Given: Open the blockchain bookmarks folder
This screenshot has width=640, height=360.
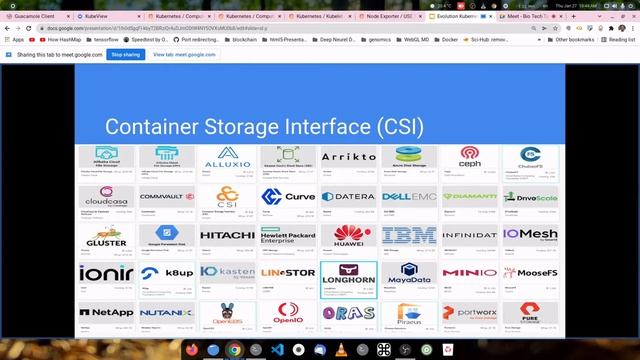Looking at the screenshot, I should point(240,40).
